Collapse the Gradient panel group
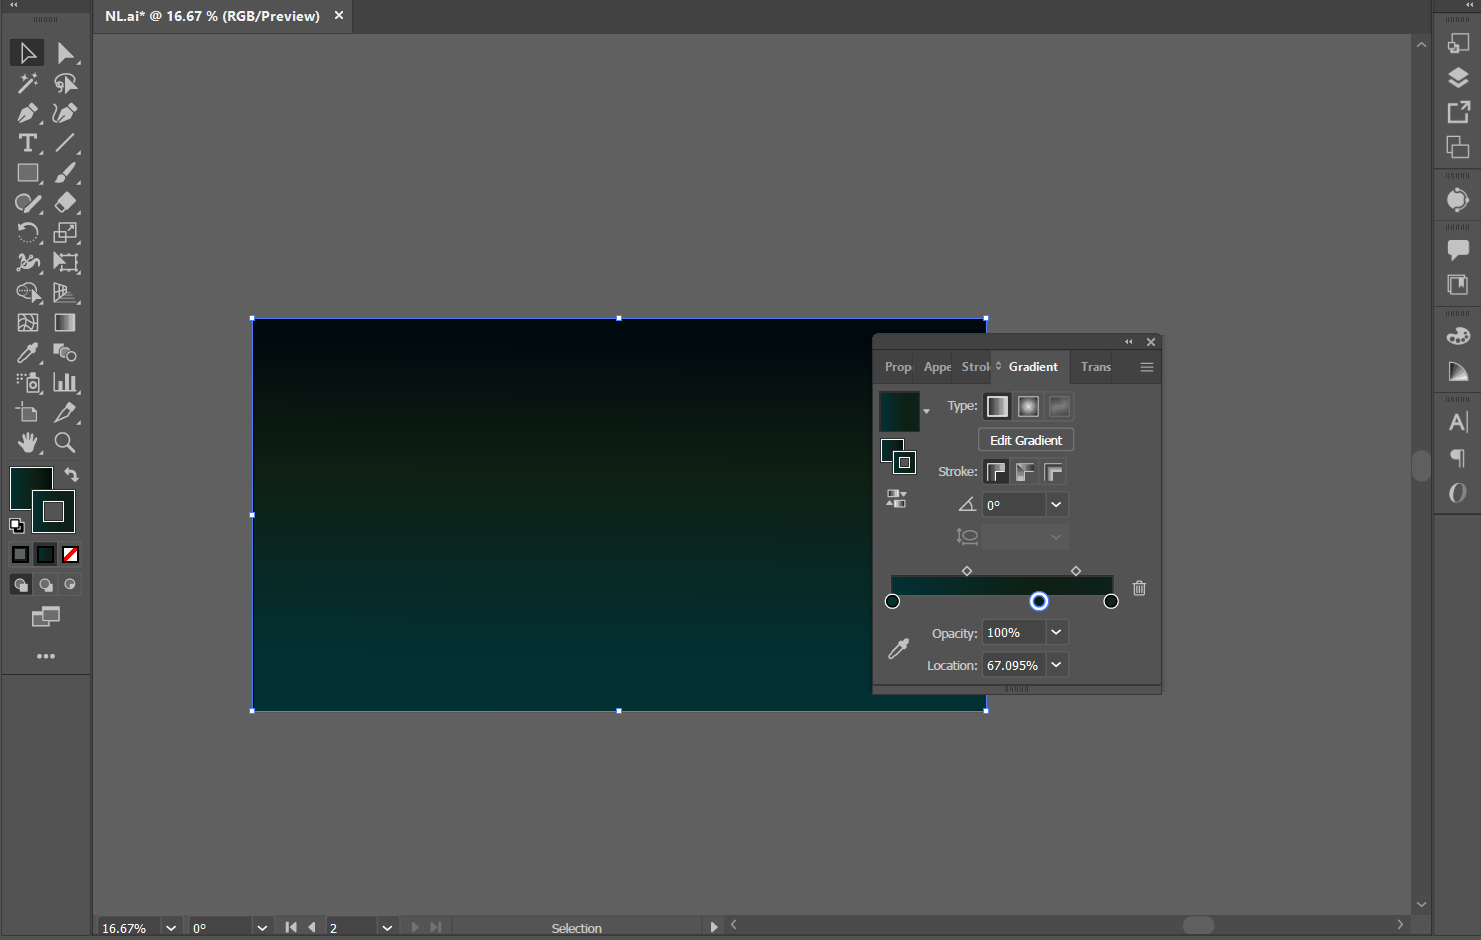 pyautogui.click(x=1129, y=342)
